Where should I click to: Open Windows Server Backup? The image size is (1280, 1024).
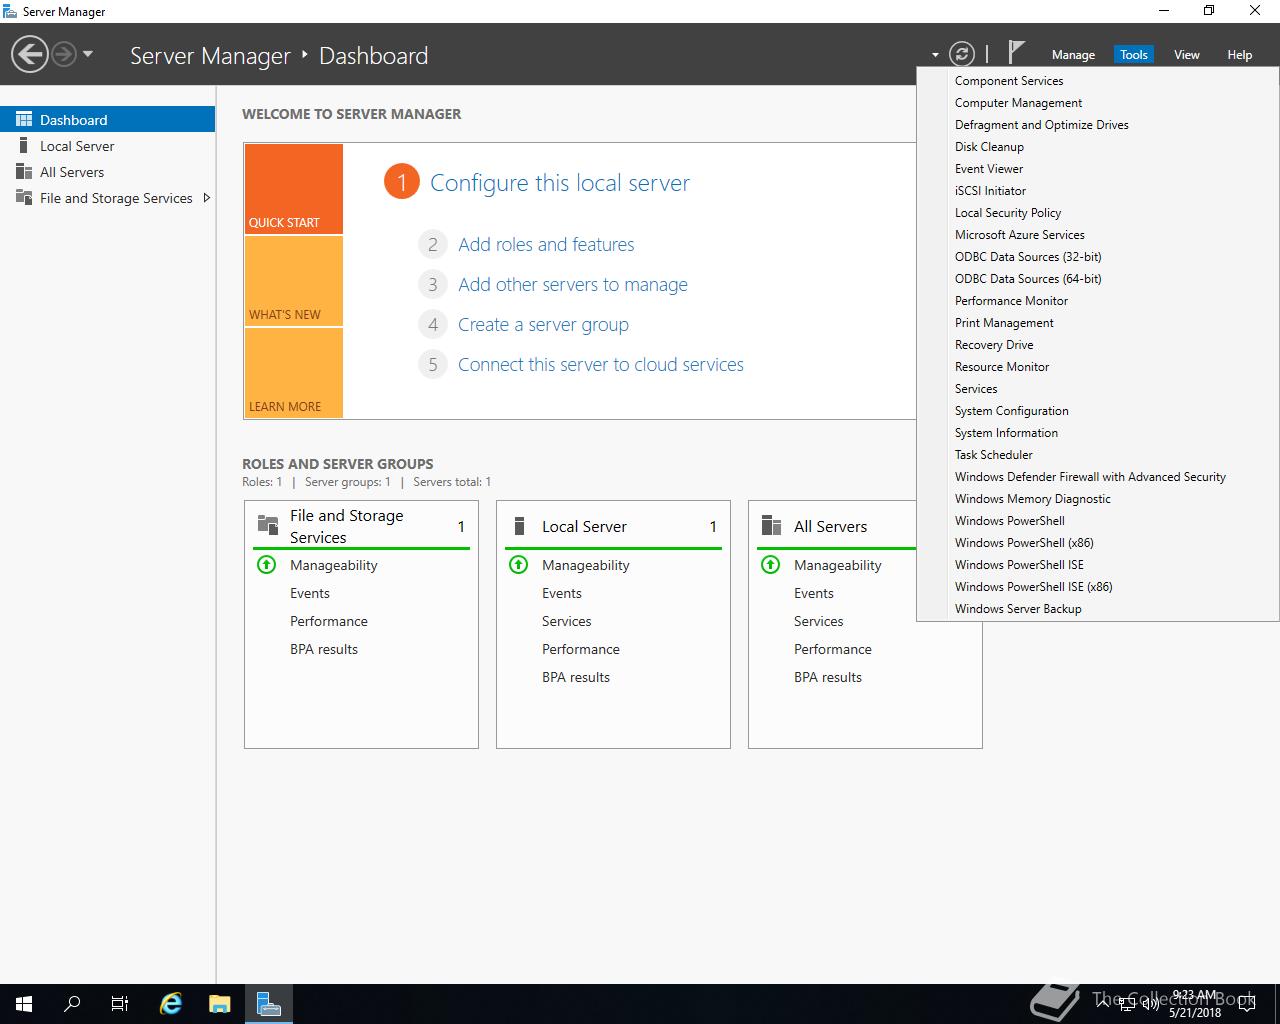point(1097,609)
